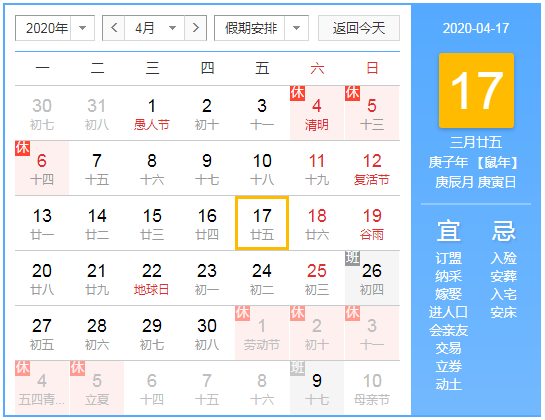Image resolution: width=545 pixels, height=420 pixels.
Task: Select April 6 rest day
Action: pyautogui.click(x=42, y=168)
